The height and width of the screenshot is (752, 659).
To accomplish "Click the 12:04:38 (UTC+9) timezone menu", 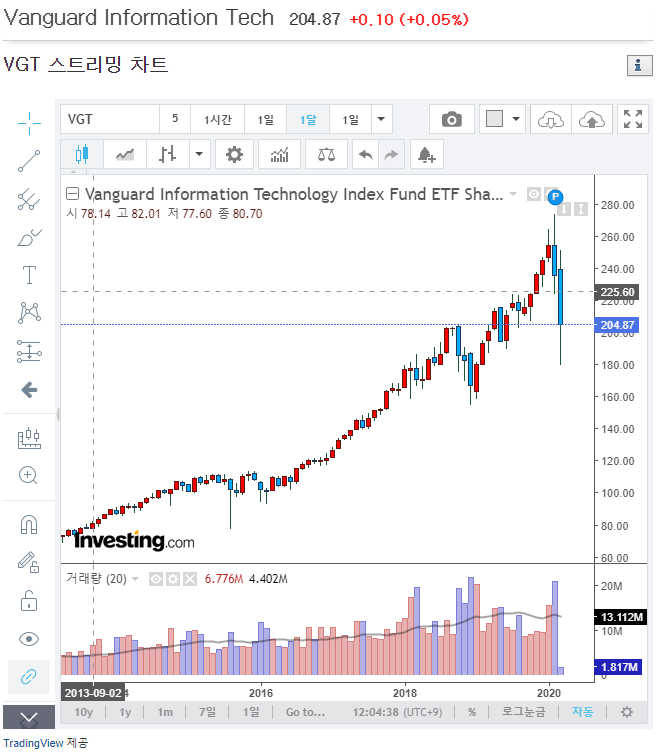I will 397,712.
